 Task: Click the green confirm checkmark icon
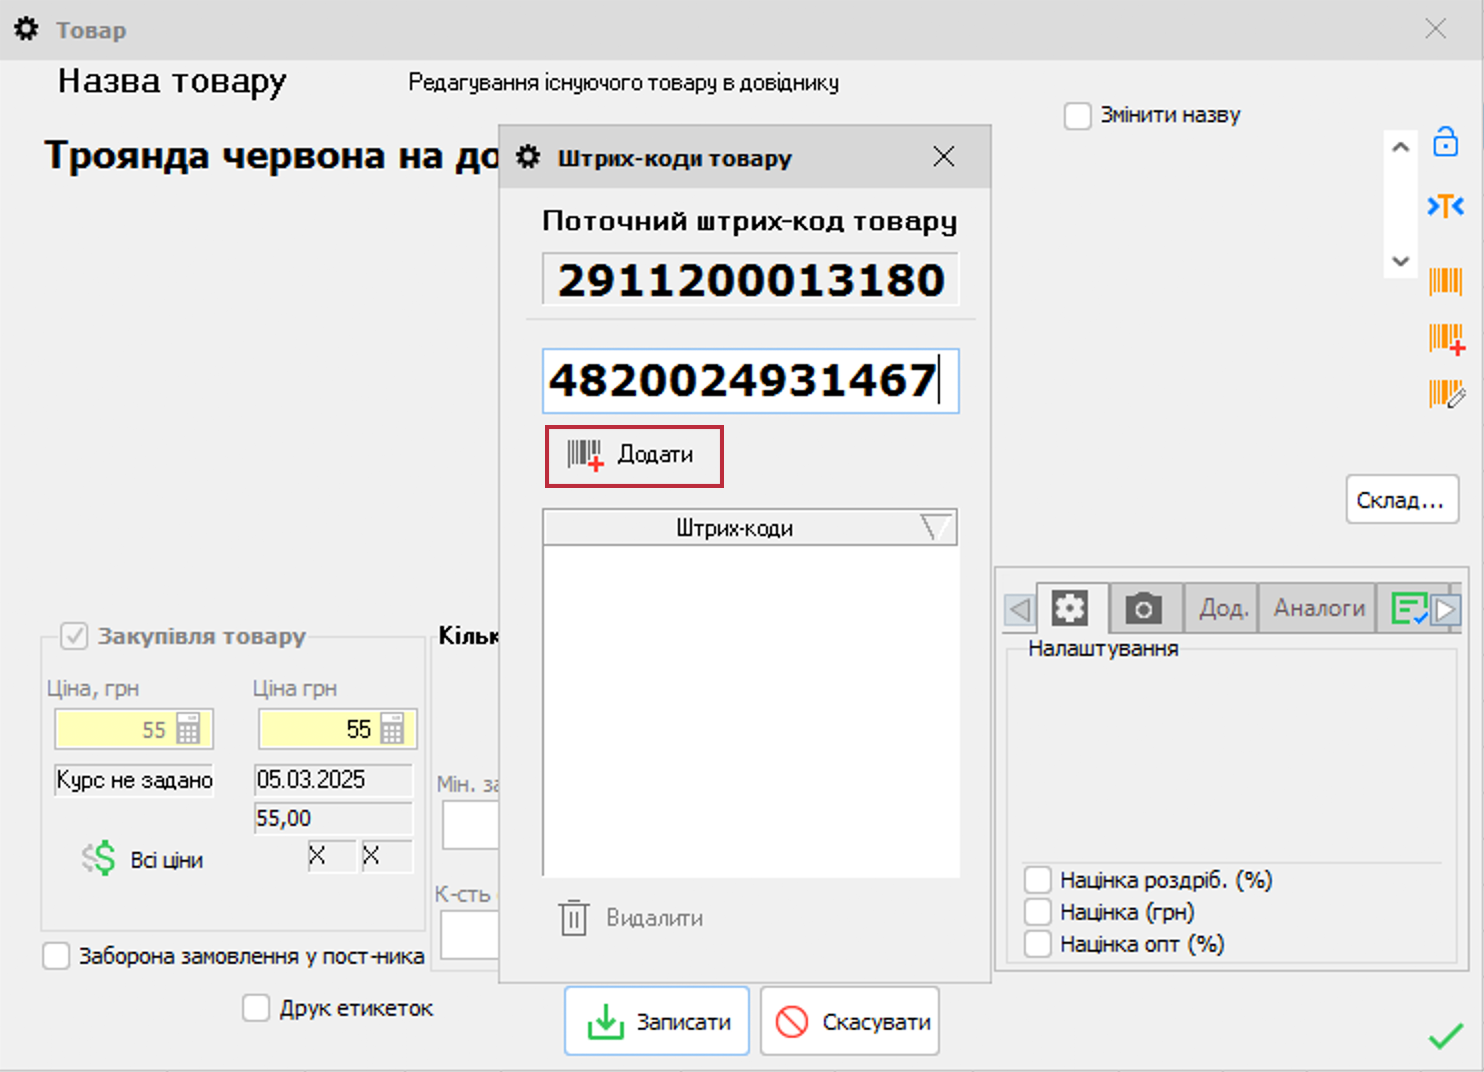(x=1445, y=1036)
